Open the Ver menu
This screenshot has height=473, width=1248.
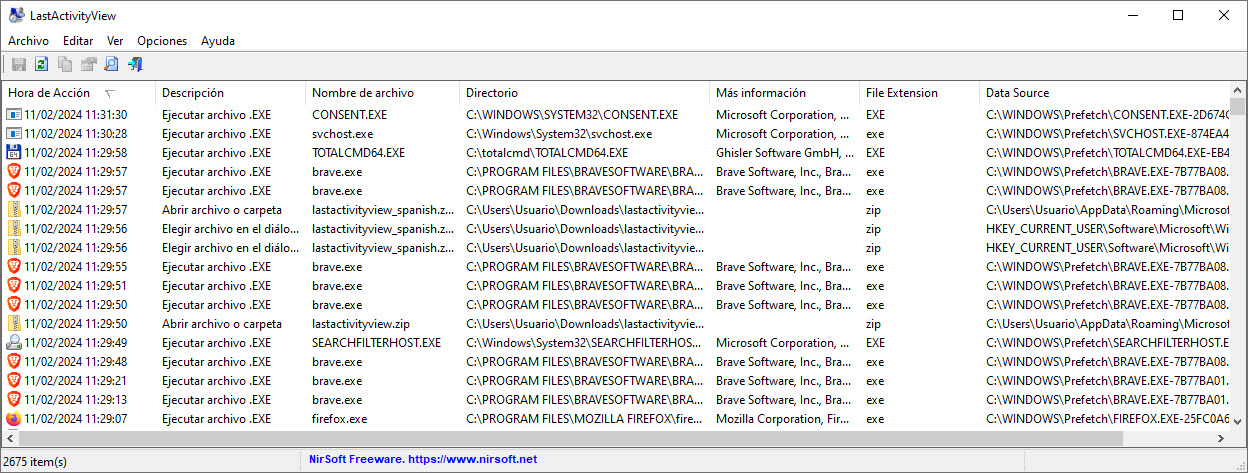(115, 41)
